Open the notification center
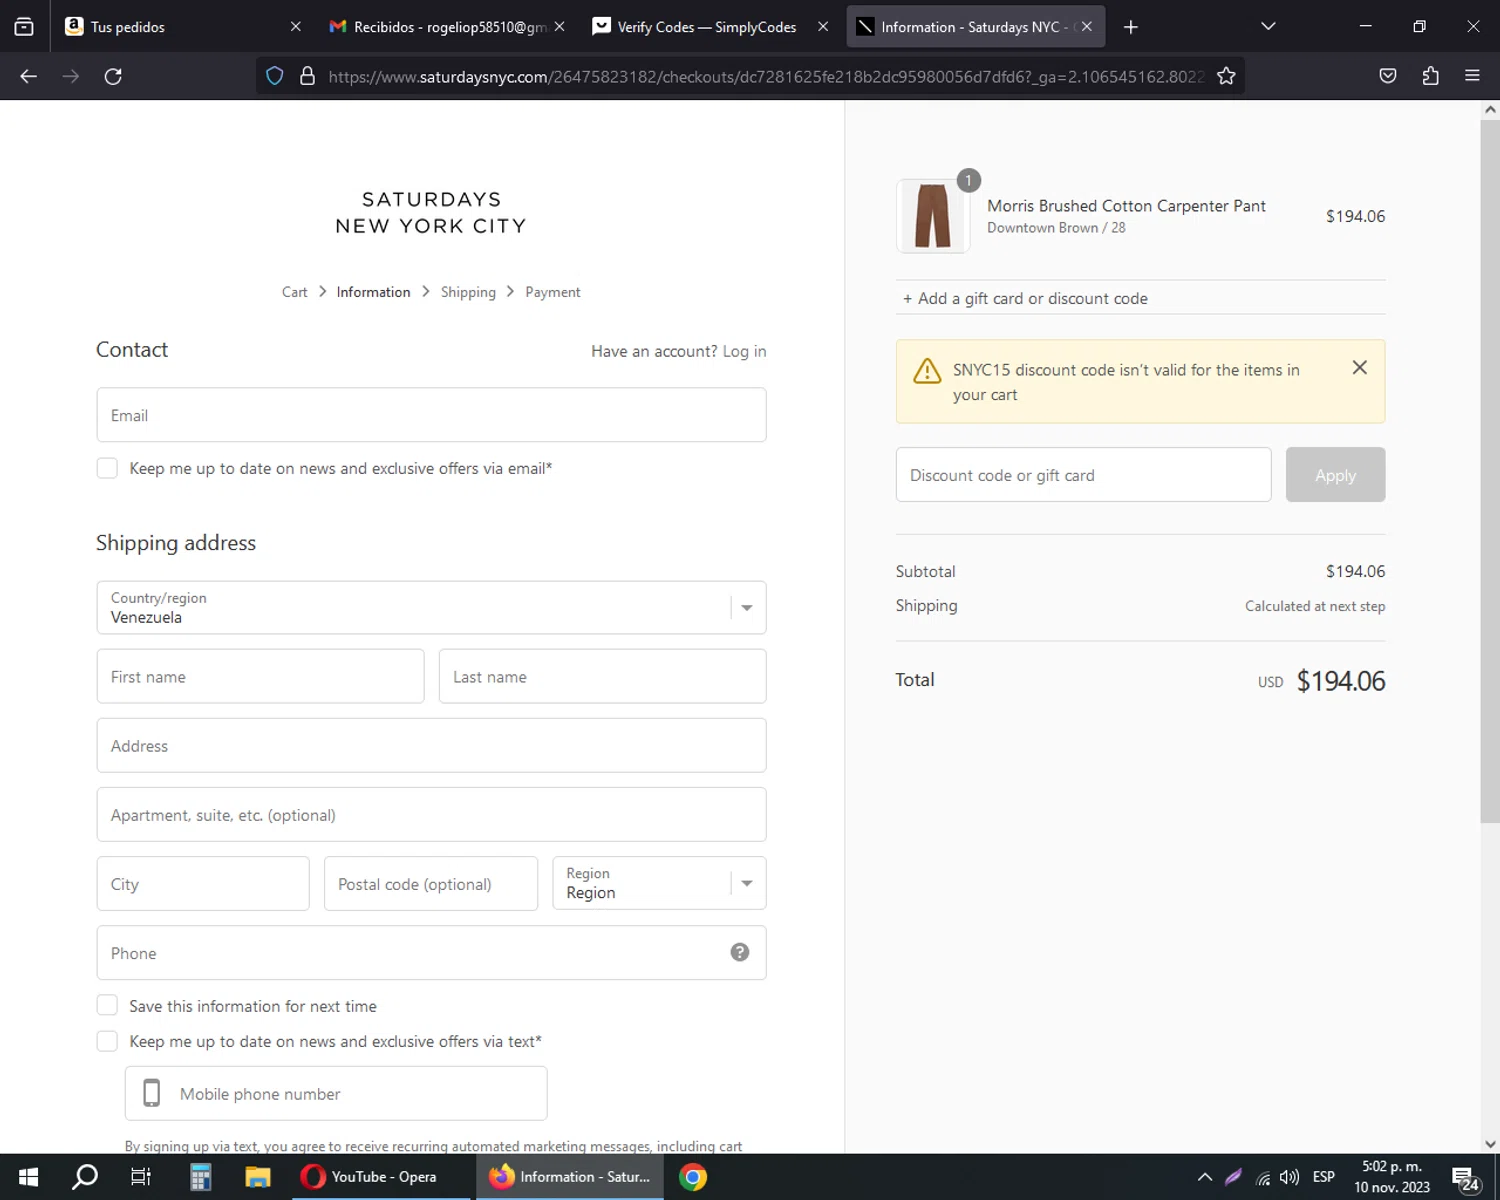This screenshot has width=1500, height=1200. [x=1465, y=1179]
